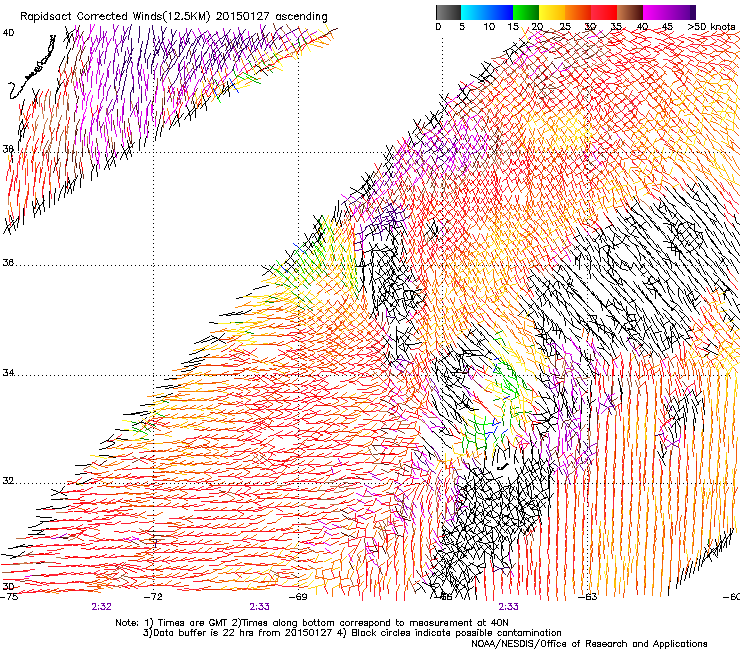Viewport: 740px width, 650px height.
Task: Click the Rapidscat Corrected Winds title text
Action: pos(173,17)
